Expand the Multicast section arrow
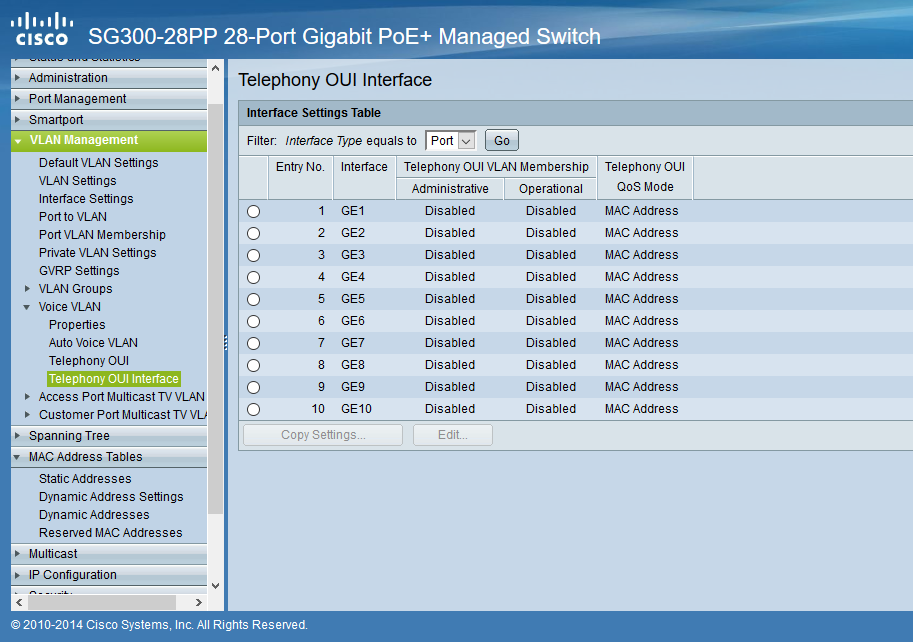The width and height of the screenshot is (913, 642). coord(17,554)
